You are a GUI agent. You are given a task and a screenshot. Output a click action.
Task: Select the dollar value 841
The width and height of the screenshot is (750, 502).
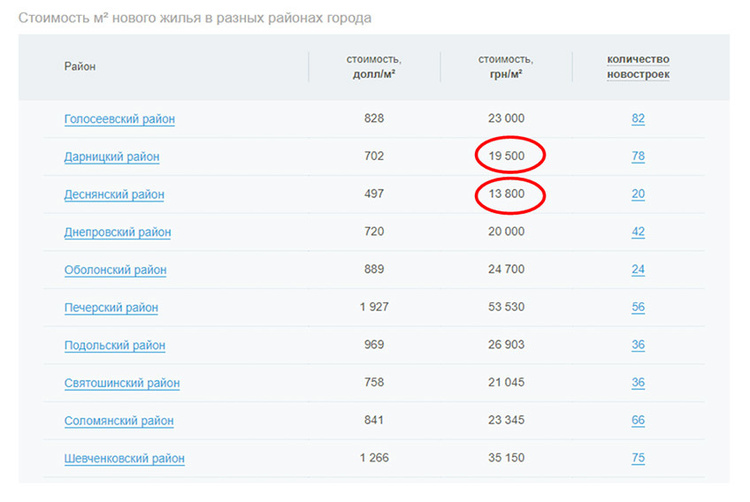(374, 420)
